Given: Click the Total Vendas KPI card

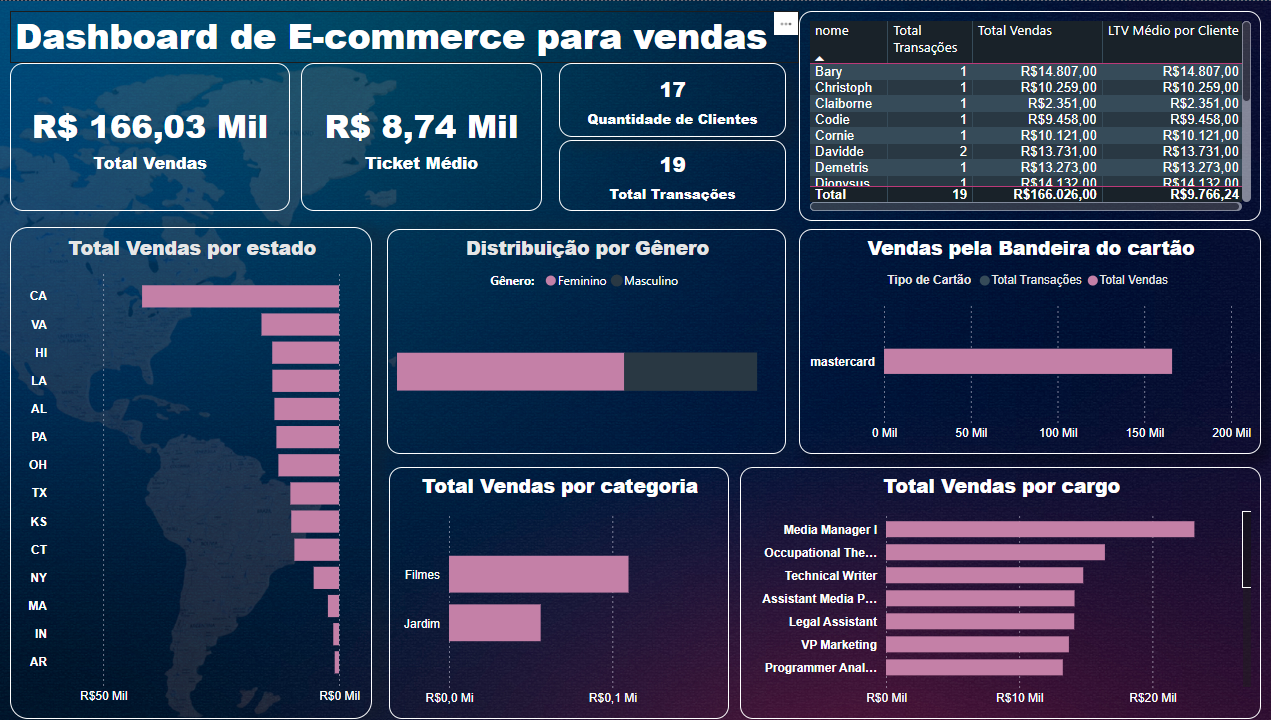Looking at the screenshot, I should tap(149, 137).
